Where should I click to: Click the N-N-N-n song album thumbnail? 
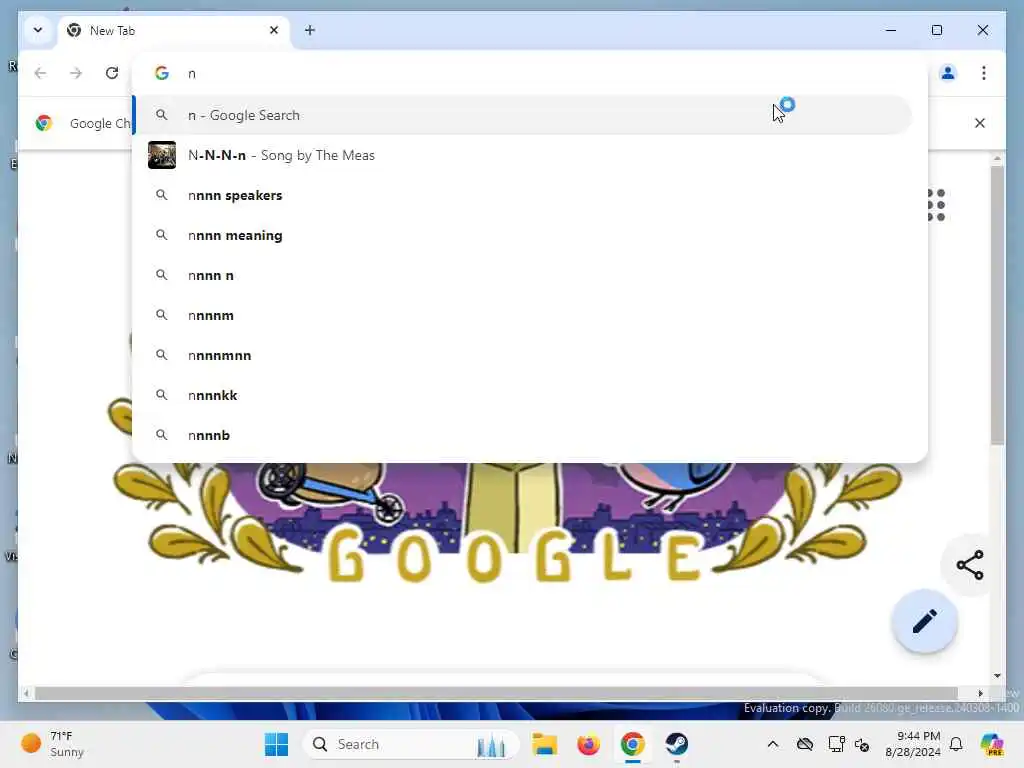tap(162, 155)
